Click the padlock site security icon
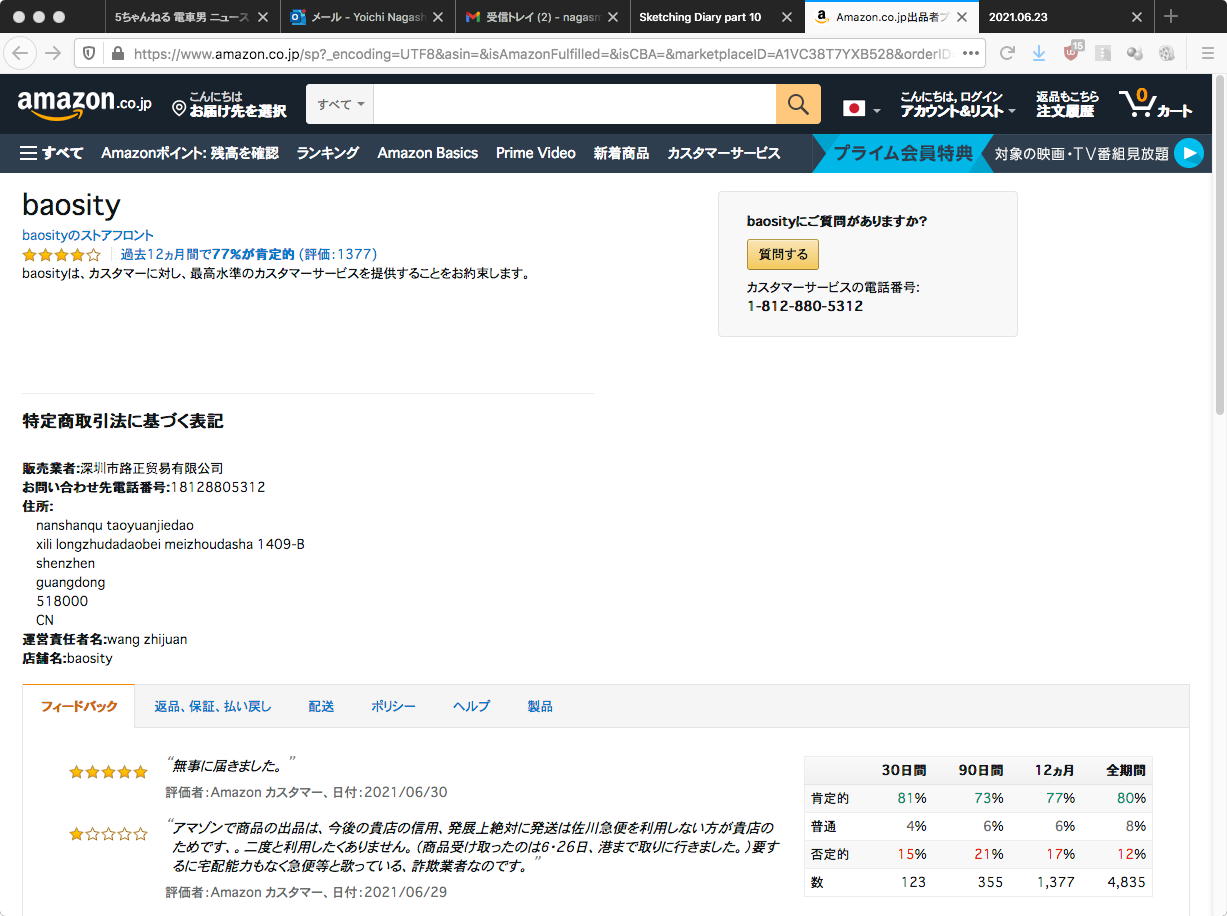Screen dimensions: 1227x916 [x=117, y=54]
